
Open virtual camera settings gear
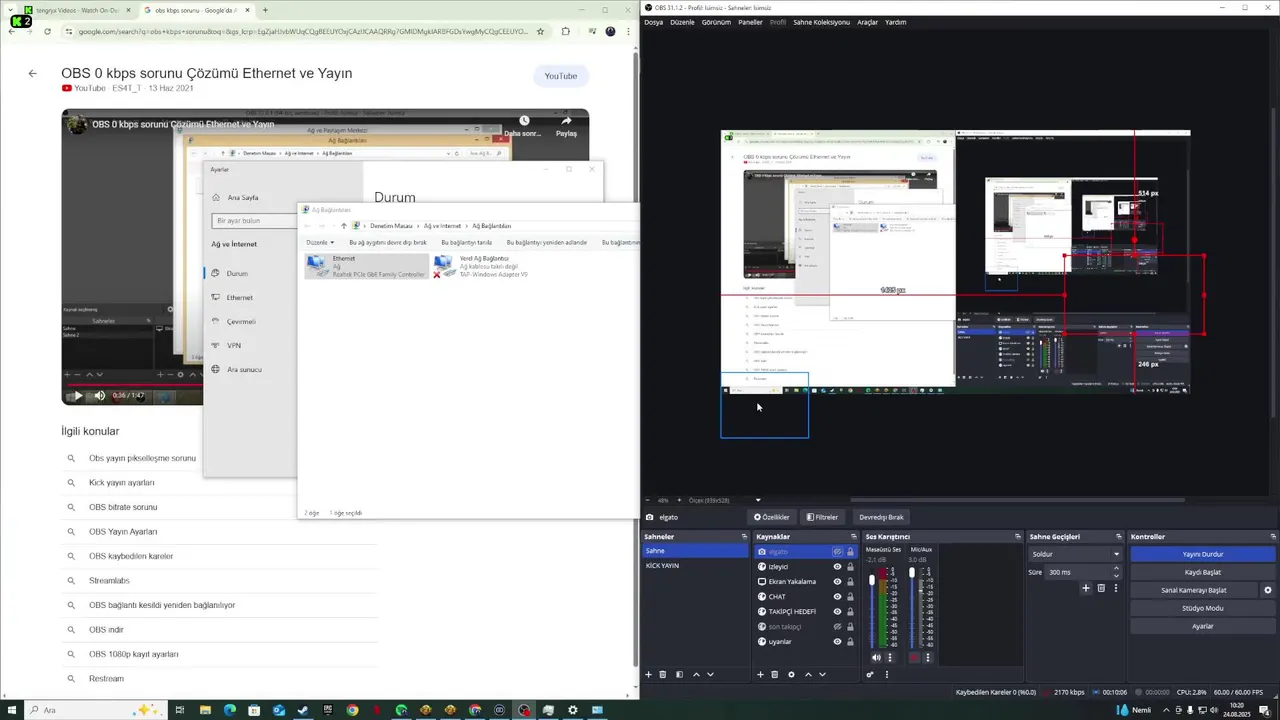[x=1268, y=590]
